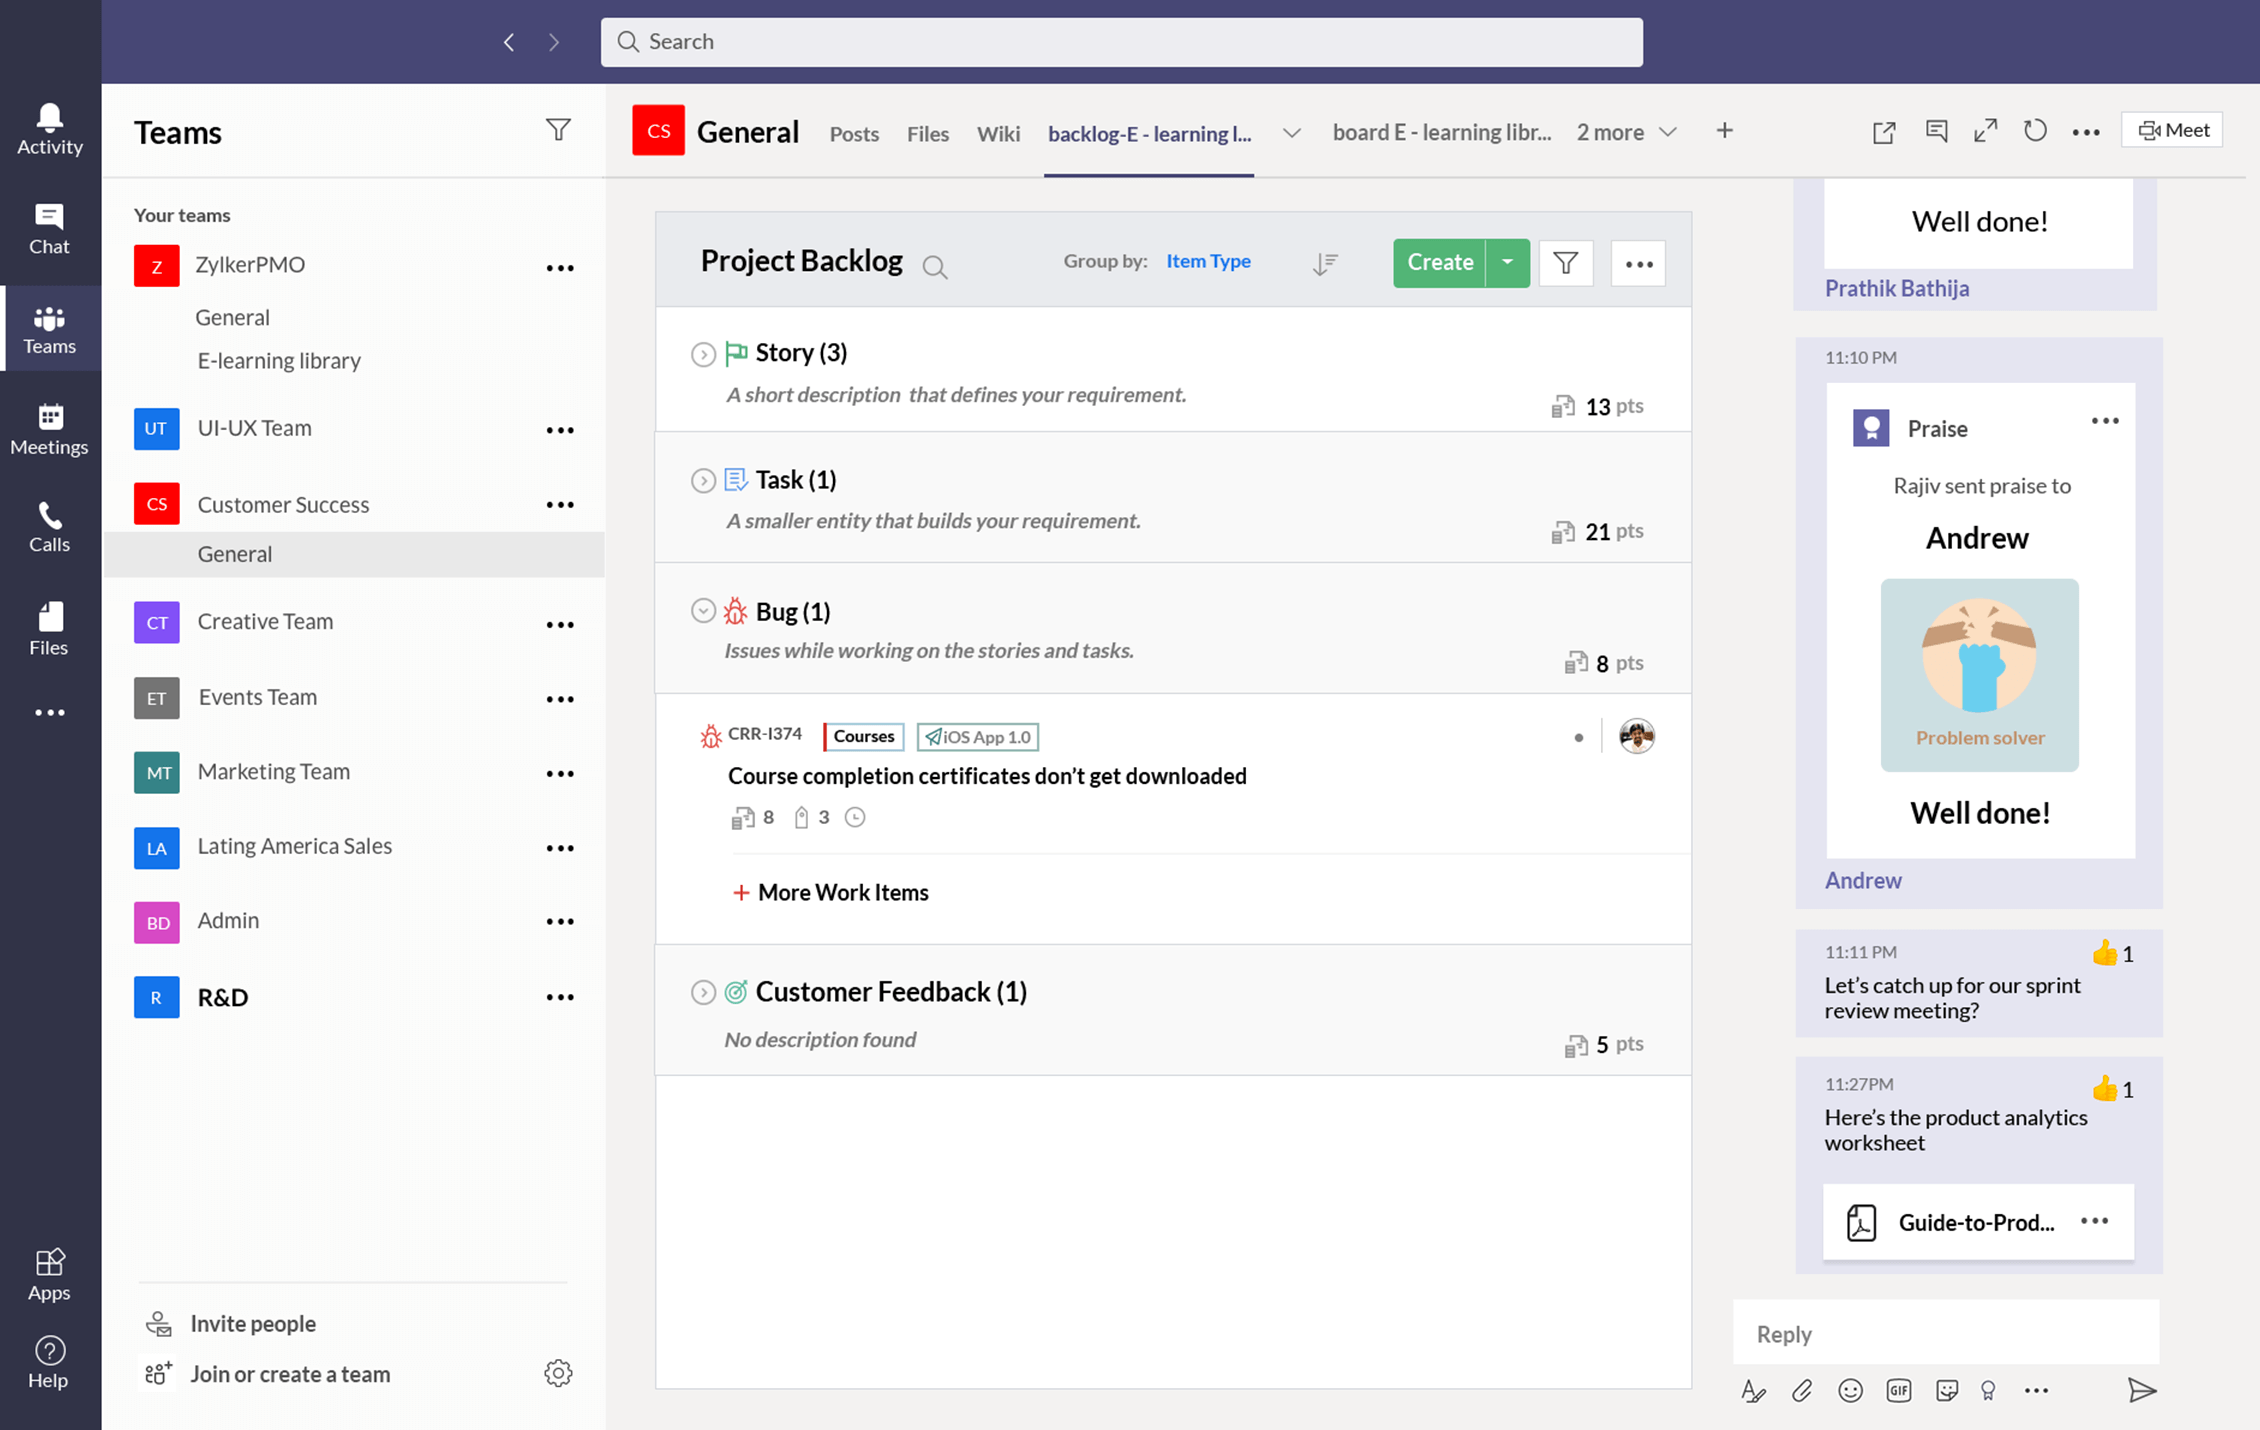Reload the backlog tab
The height and width of the screenshot is (1430, 2260).
(2035, 131)
